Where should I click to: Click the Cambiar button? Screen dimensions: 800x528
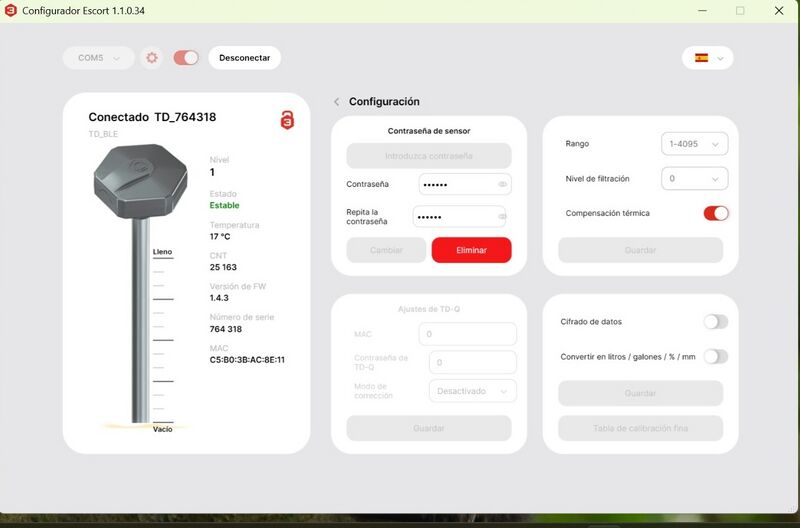(x=386, y=250)
